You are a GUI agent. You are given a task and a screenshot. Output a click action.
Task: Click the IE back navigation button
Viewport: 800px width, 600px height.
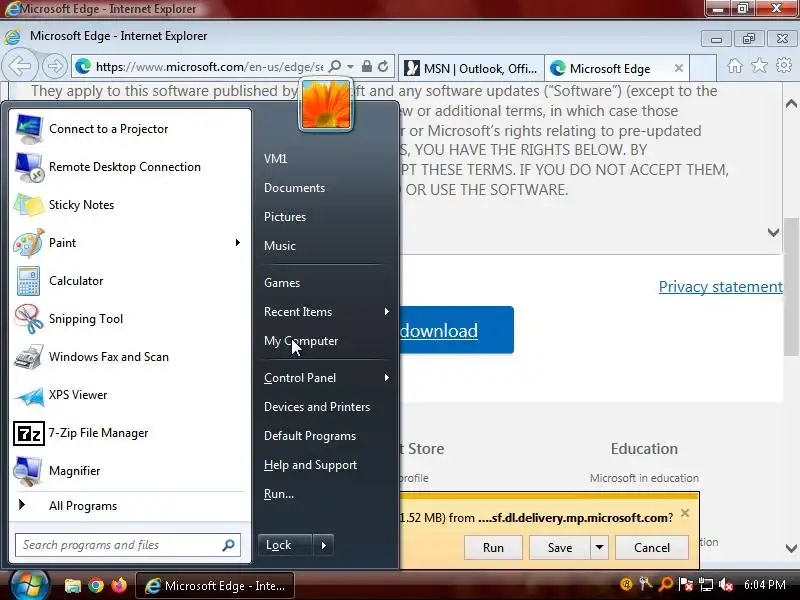click(19, 65)
